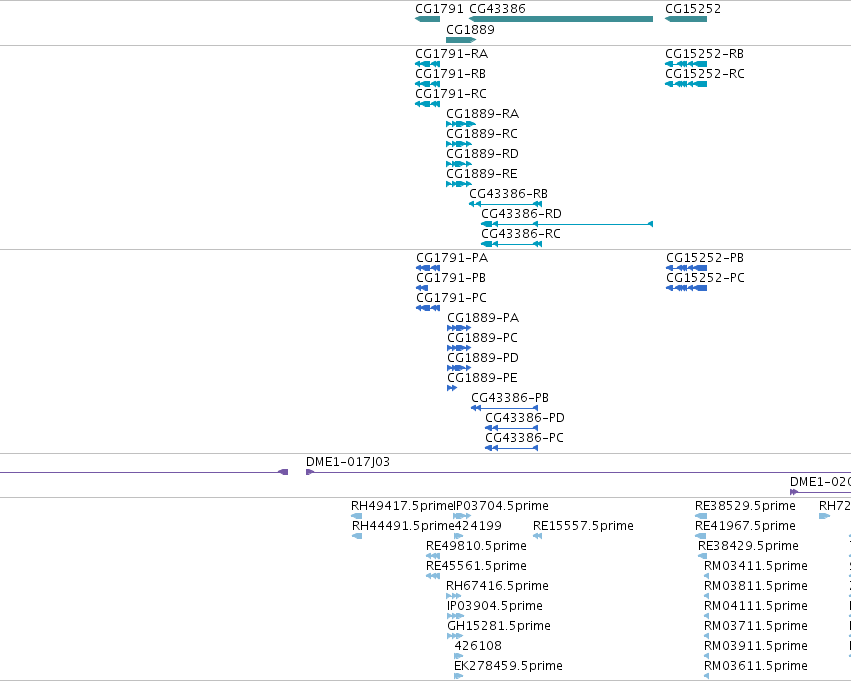Viewport: 851px width, 681px height.
Task: Open EST RE45561.5prime
Action: click(x=477, y=567)
